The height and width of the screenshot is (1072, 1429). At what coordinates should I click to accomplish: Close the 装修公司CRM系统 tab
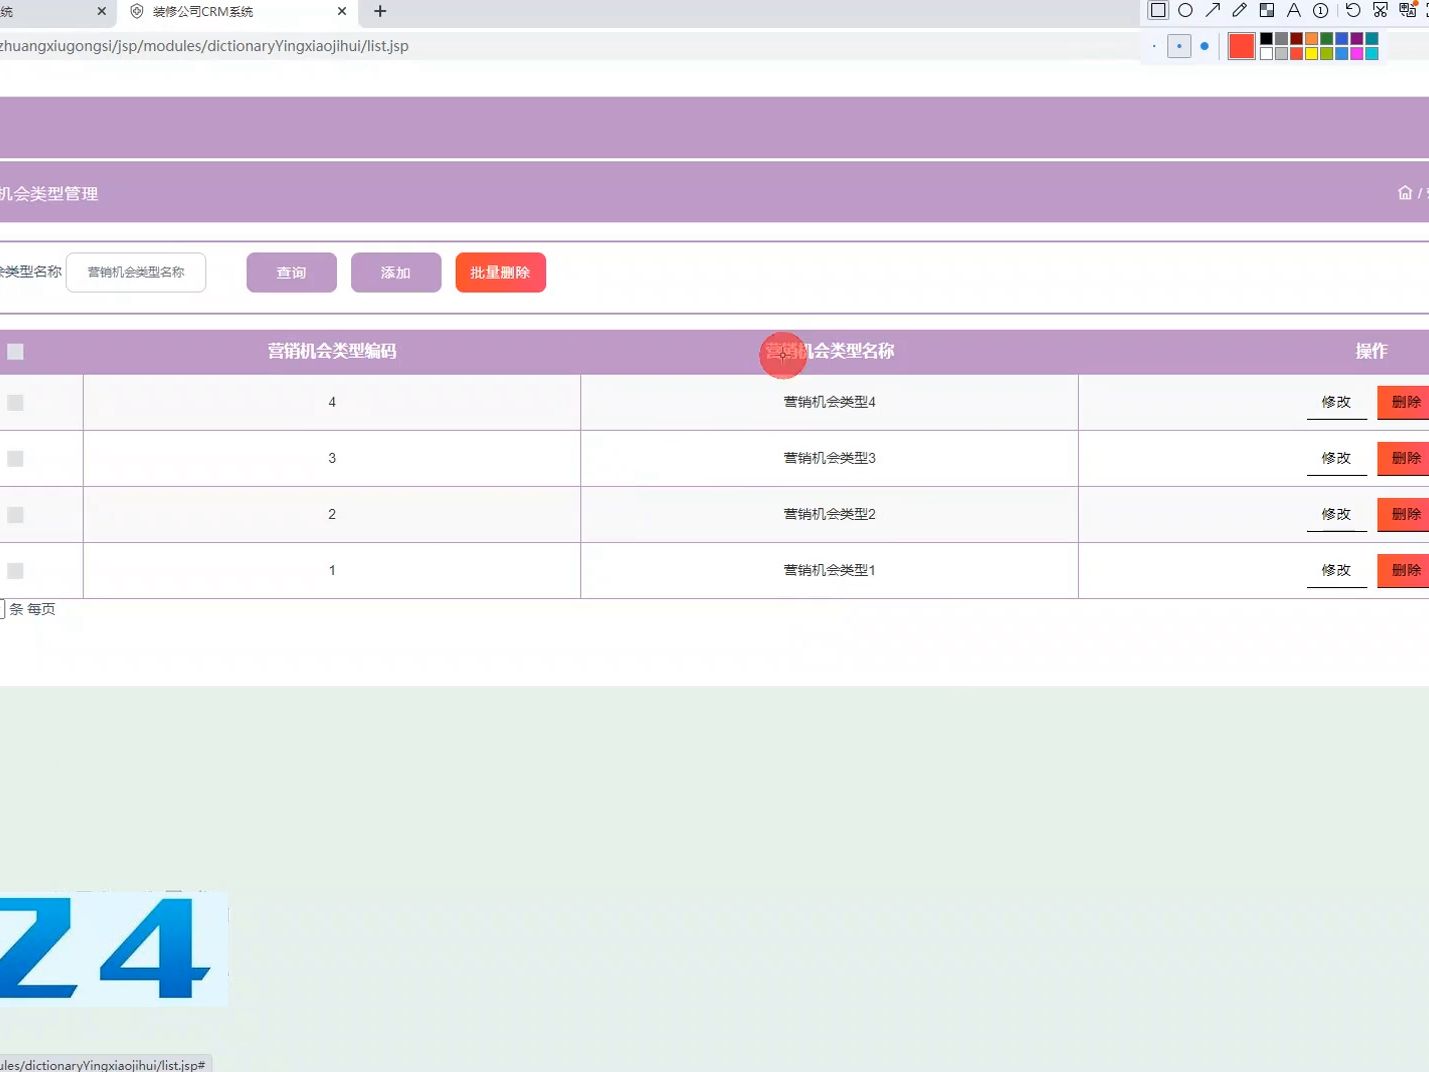point(342,11)
